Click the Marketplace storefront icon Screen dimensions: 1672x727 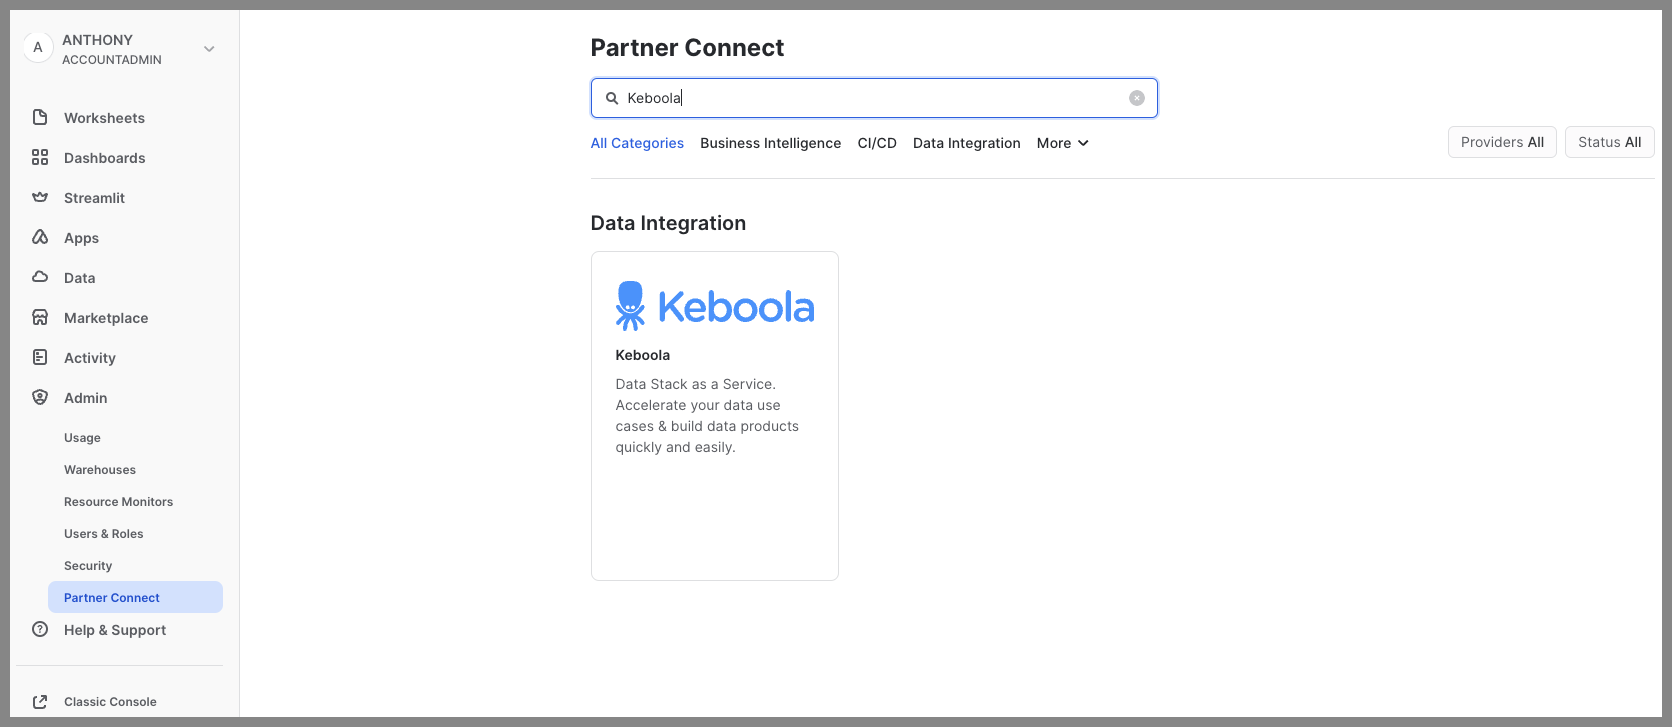[40, 317]
